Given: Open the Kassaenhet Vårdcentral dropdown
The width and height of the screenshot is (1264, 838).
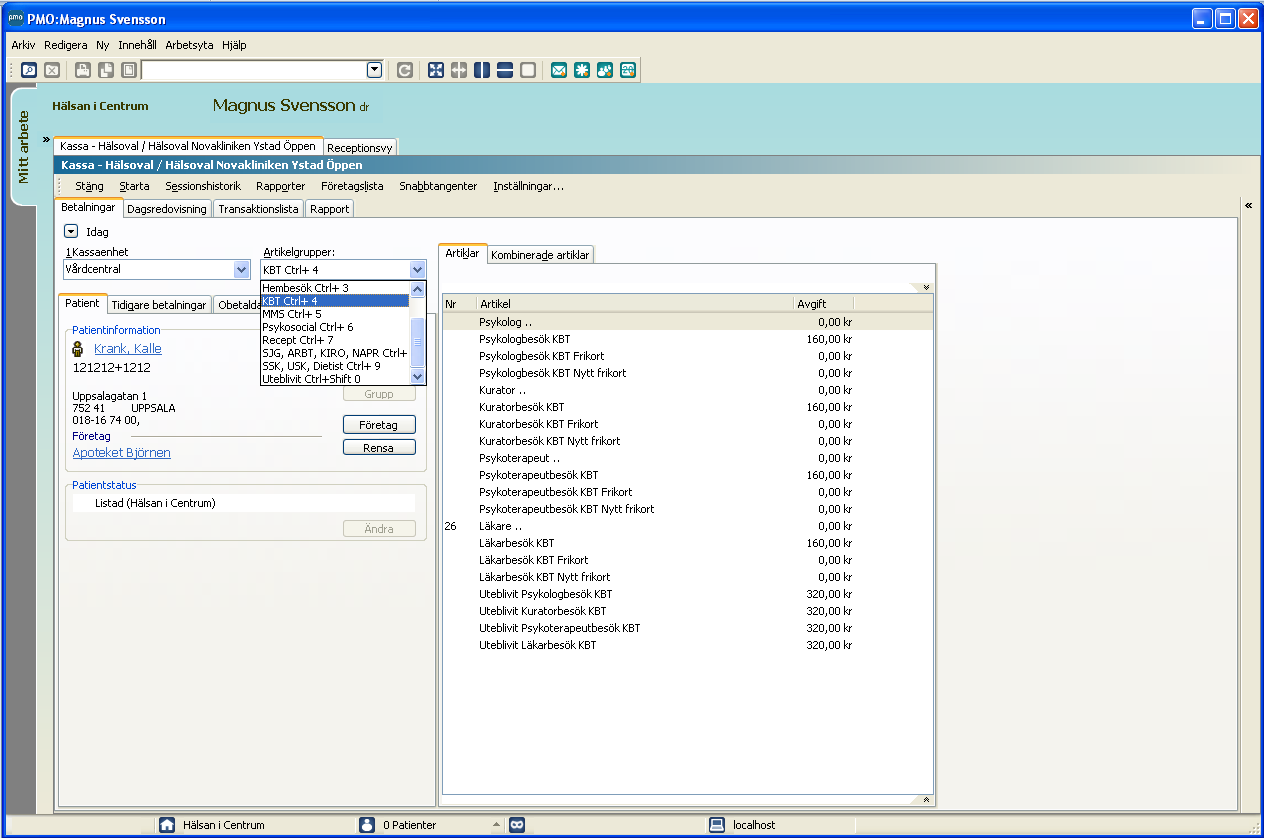Looking at the screenshot, I should [x=241, y=269].
